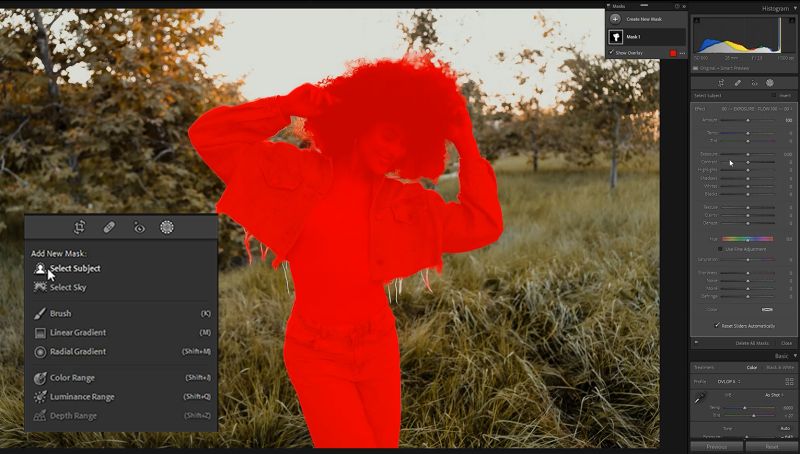Toggle the Invert checkbox for Select Subject
The width and height of the screenshot is (800, 454).
(x=774, y=95)
